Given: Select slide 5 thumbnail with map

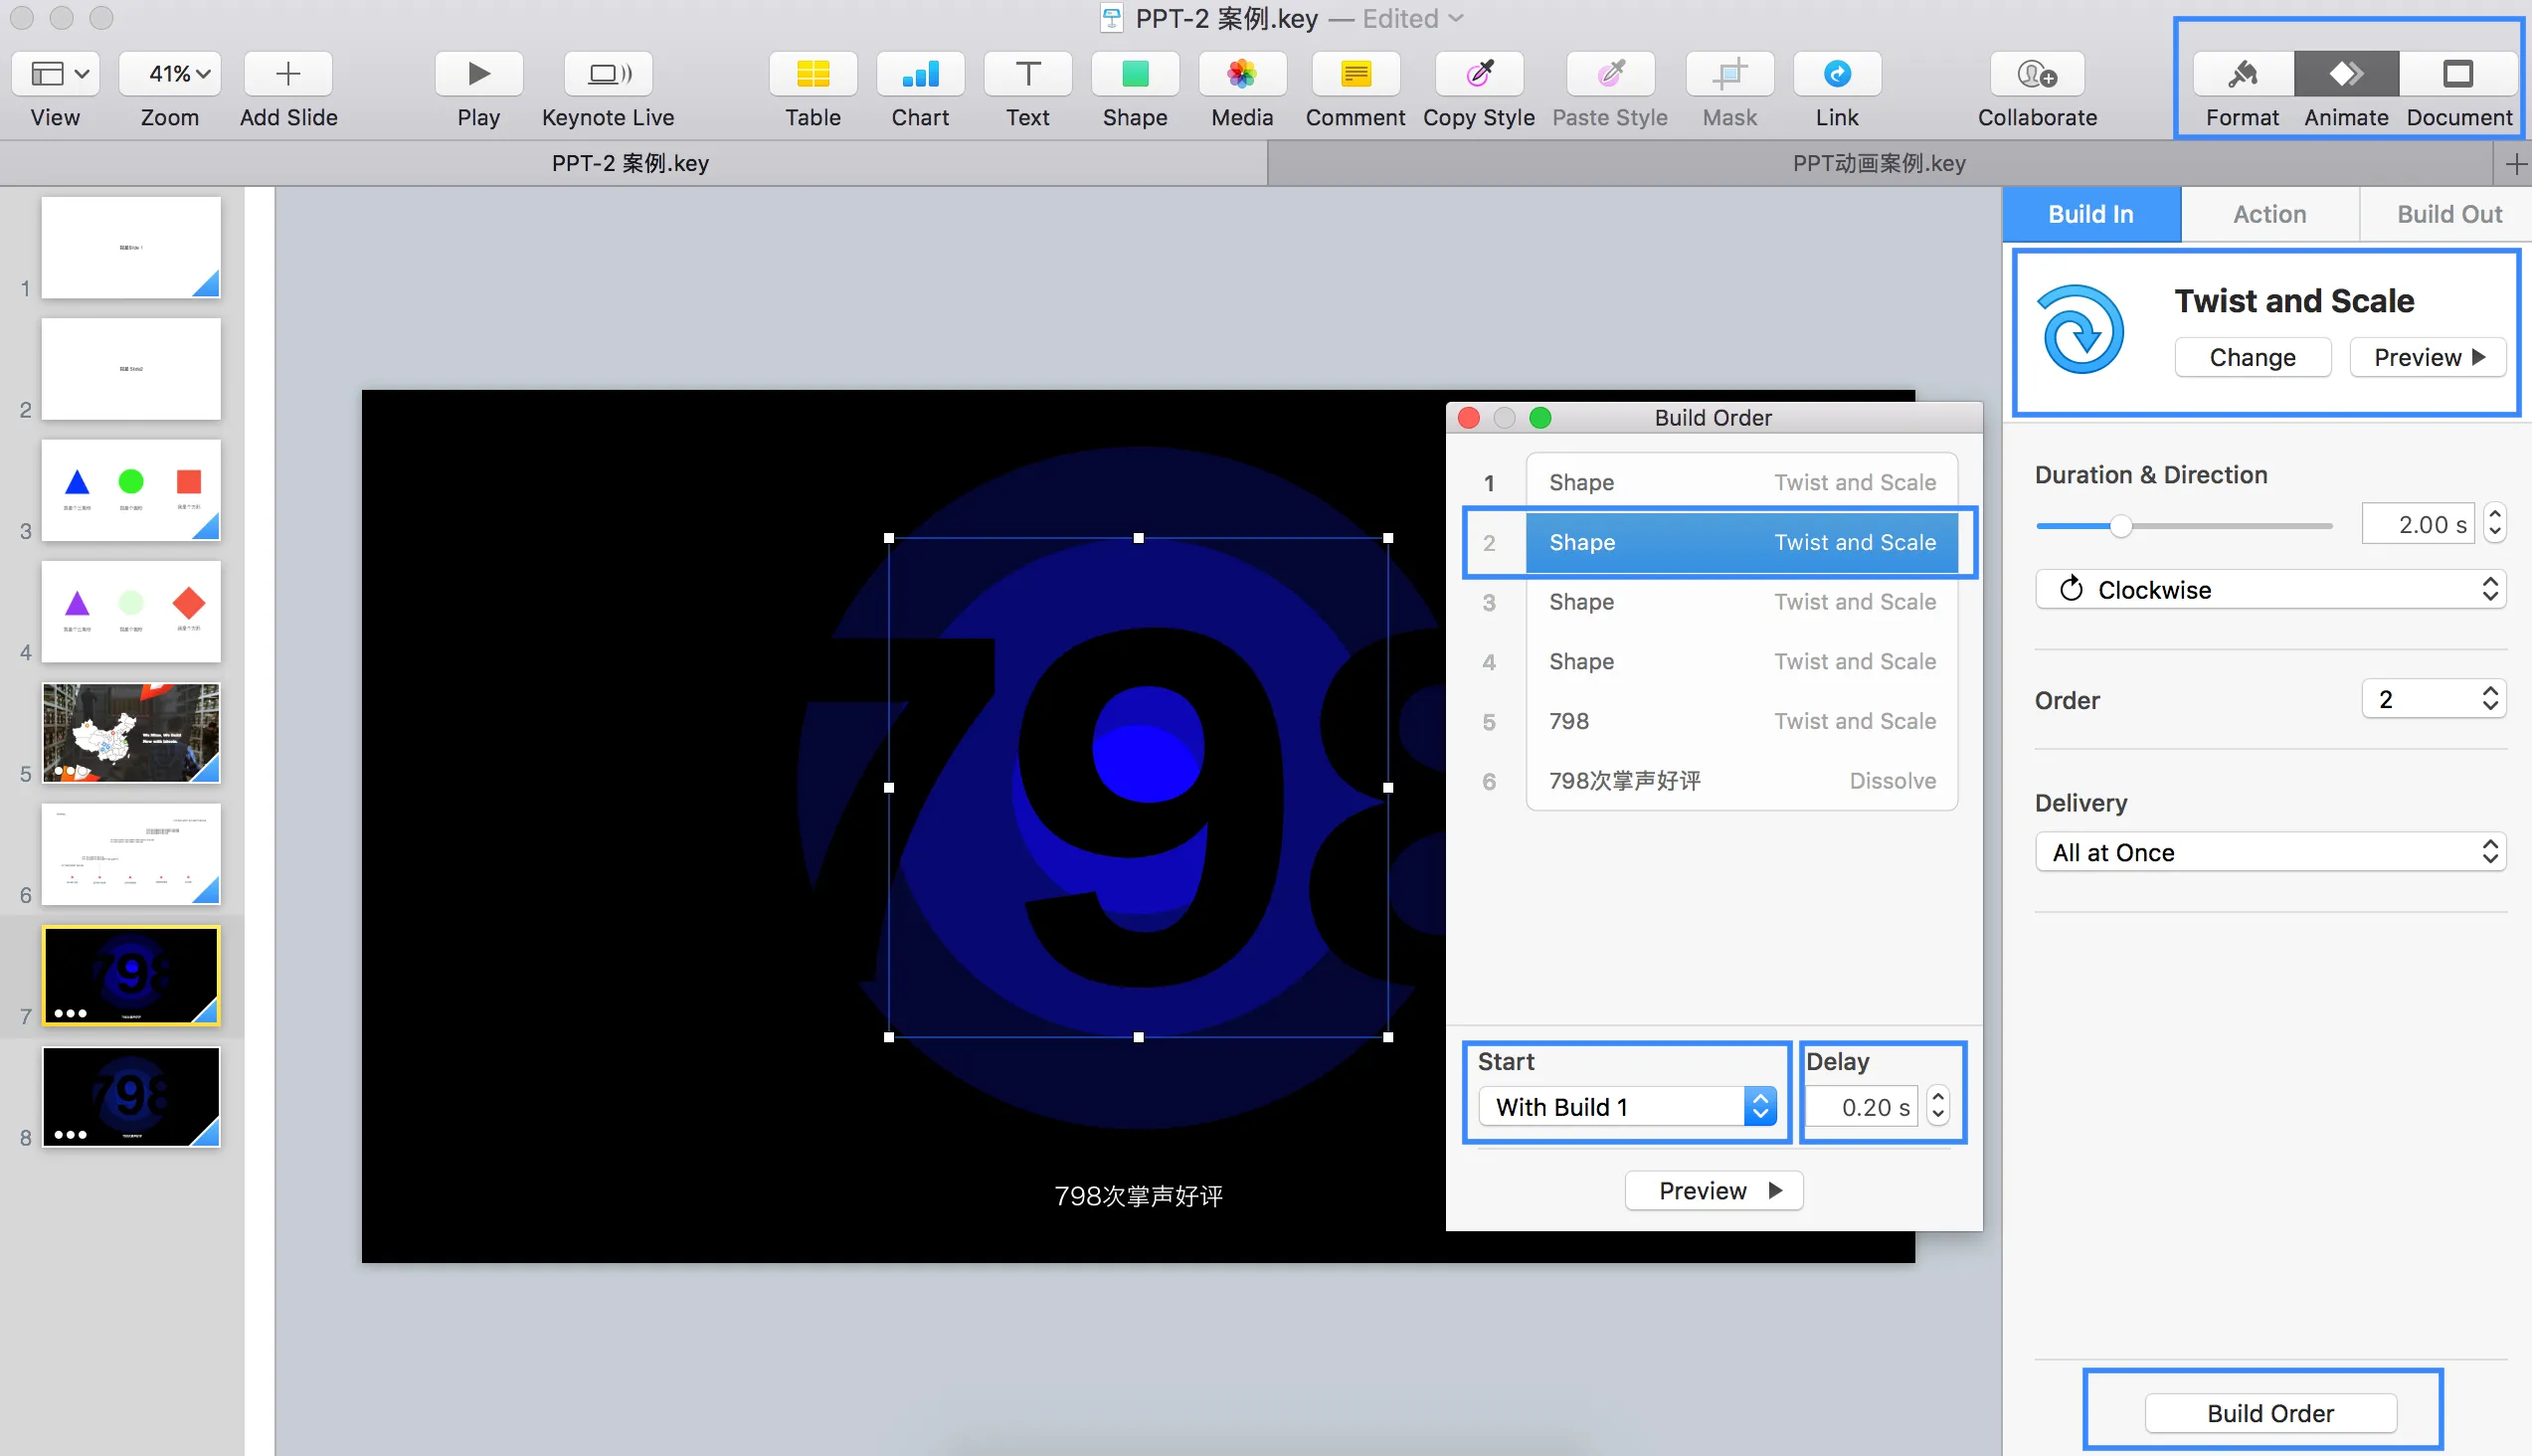Looking at the screenshot, I should click(x=131, y=733).
